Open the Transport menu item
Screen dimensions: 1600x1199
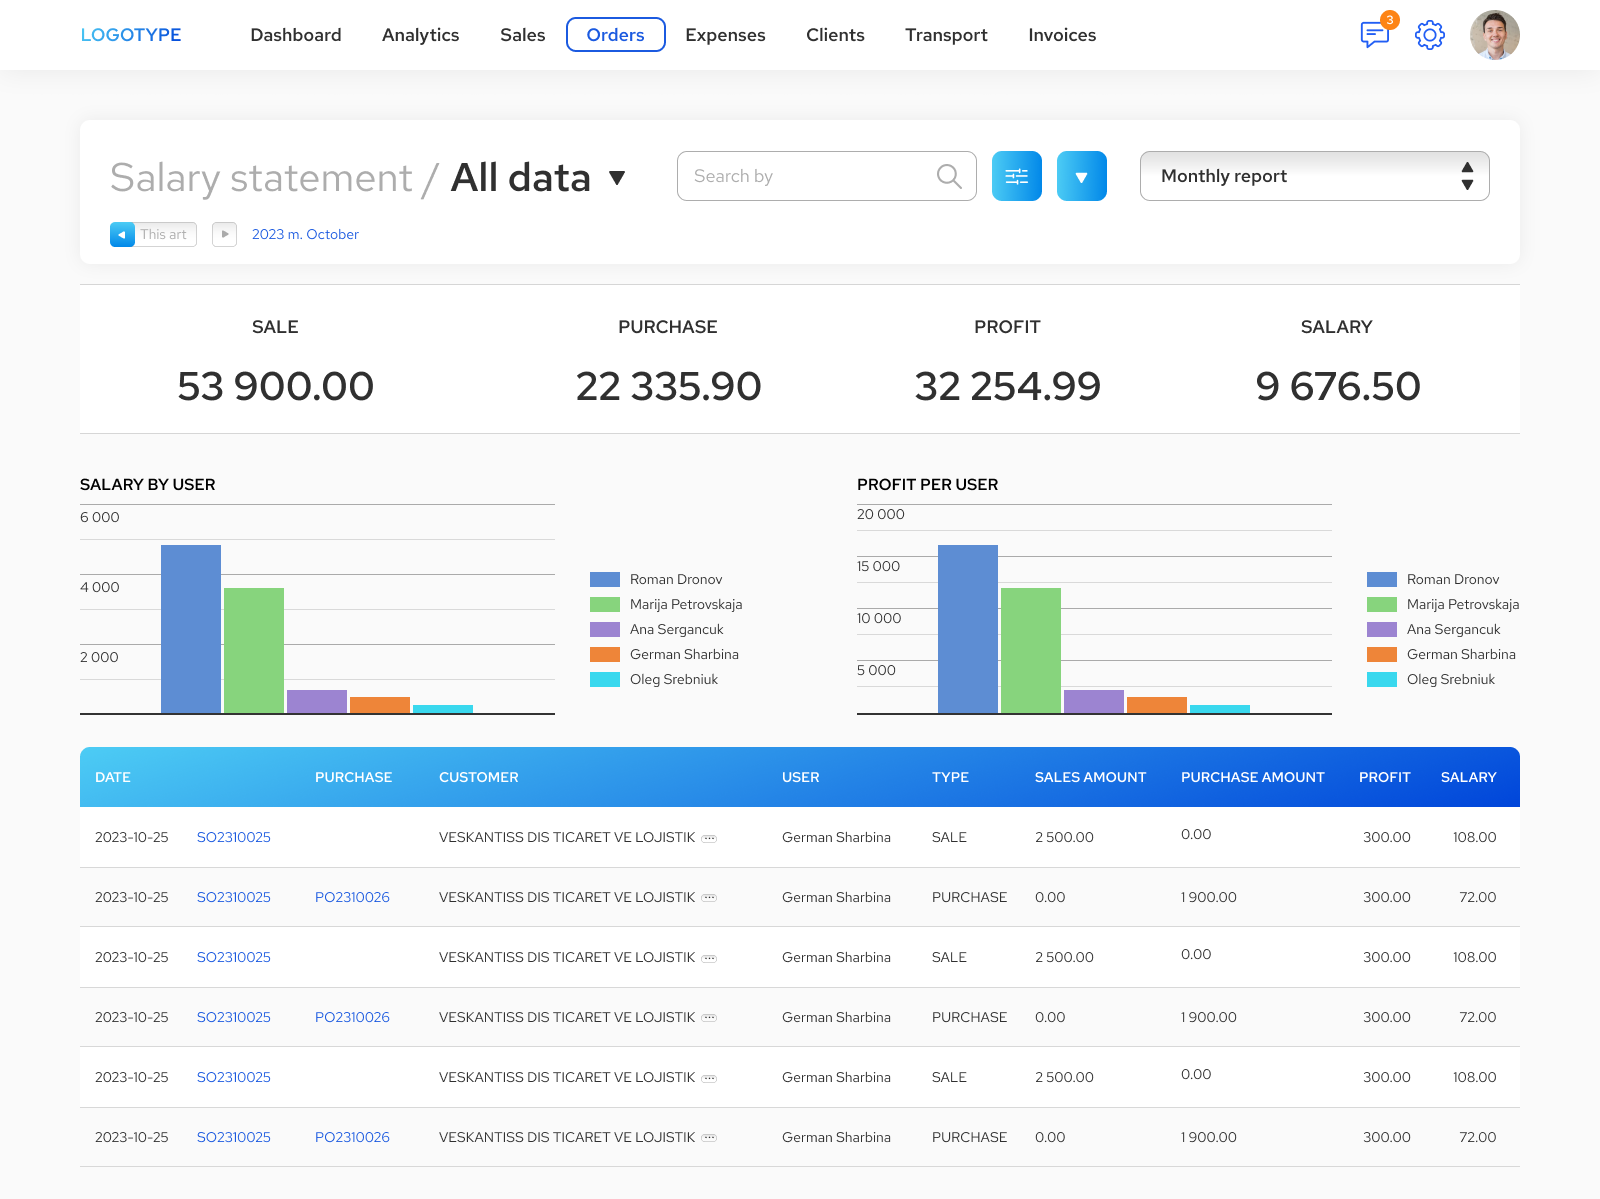(947, 35)
